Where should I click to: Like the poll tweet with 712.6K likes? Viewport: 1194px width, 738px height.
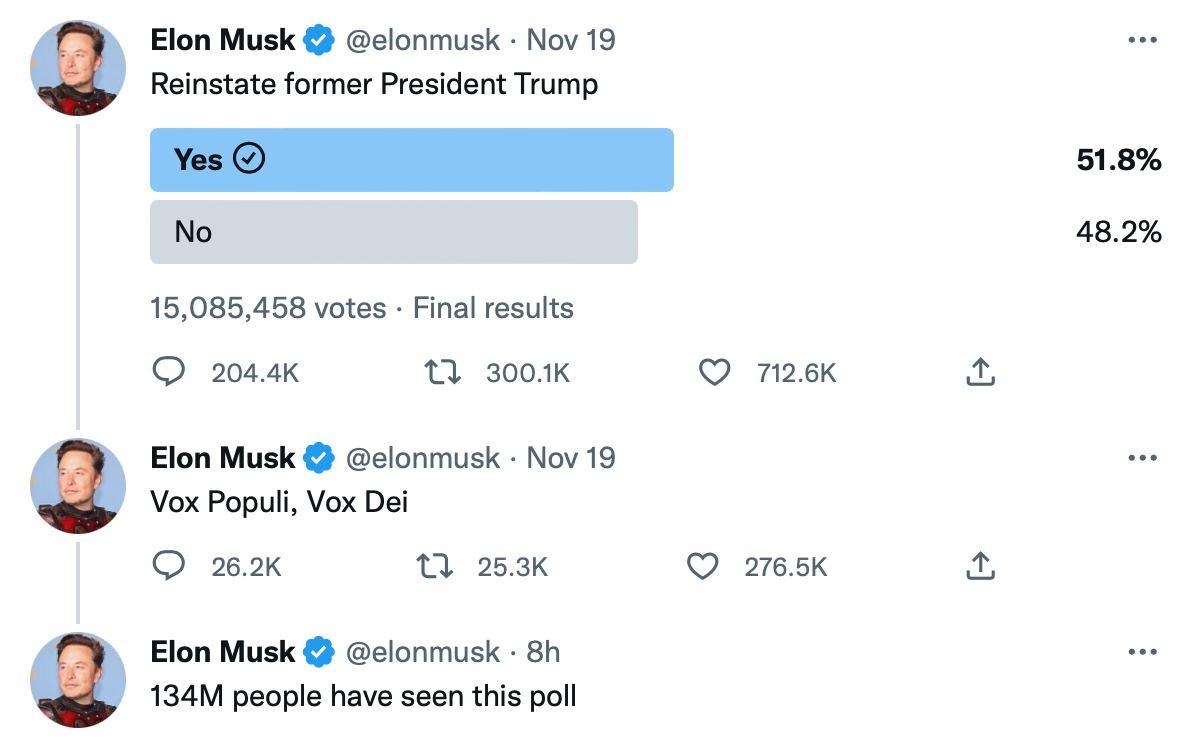pyautogui.click(x=713, y=373)
